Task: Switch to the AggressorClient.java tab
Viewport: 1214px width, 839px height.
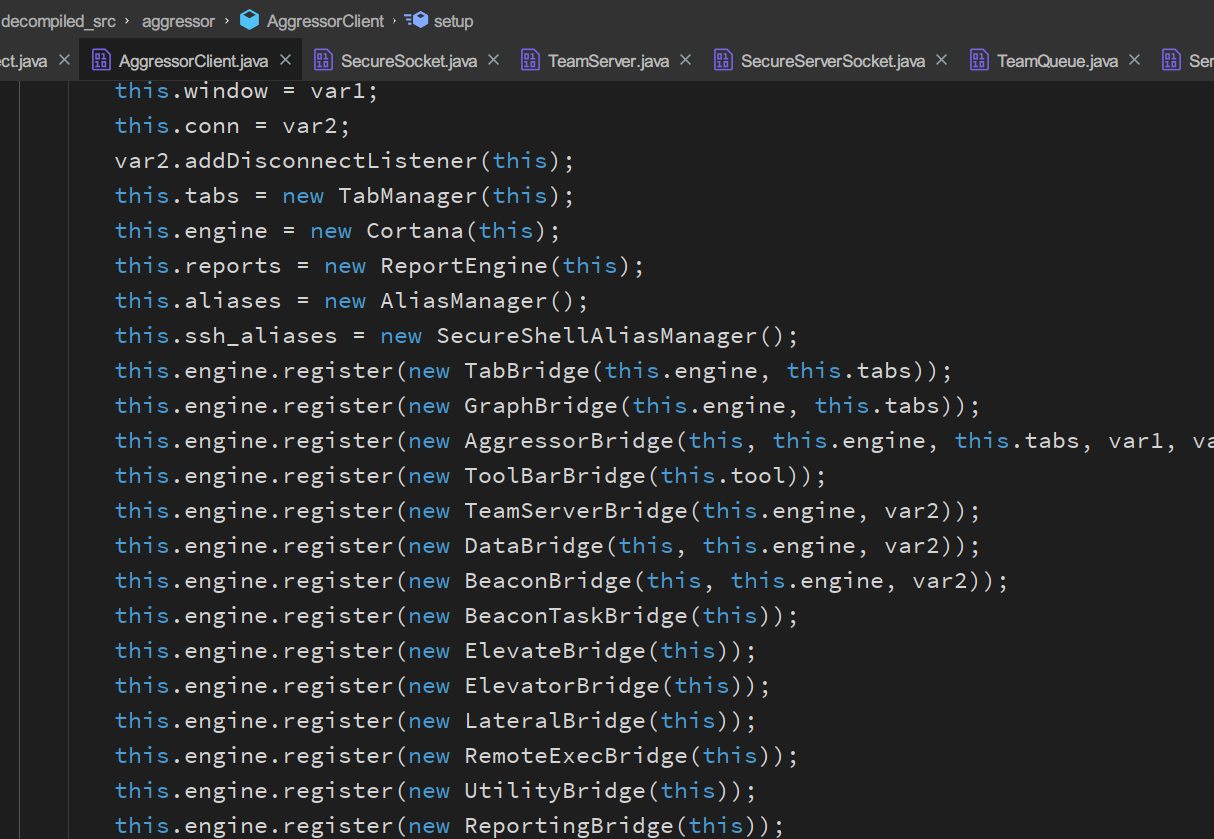Action: tap(193, 61)
